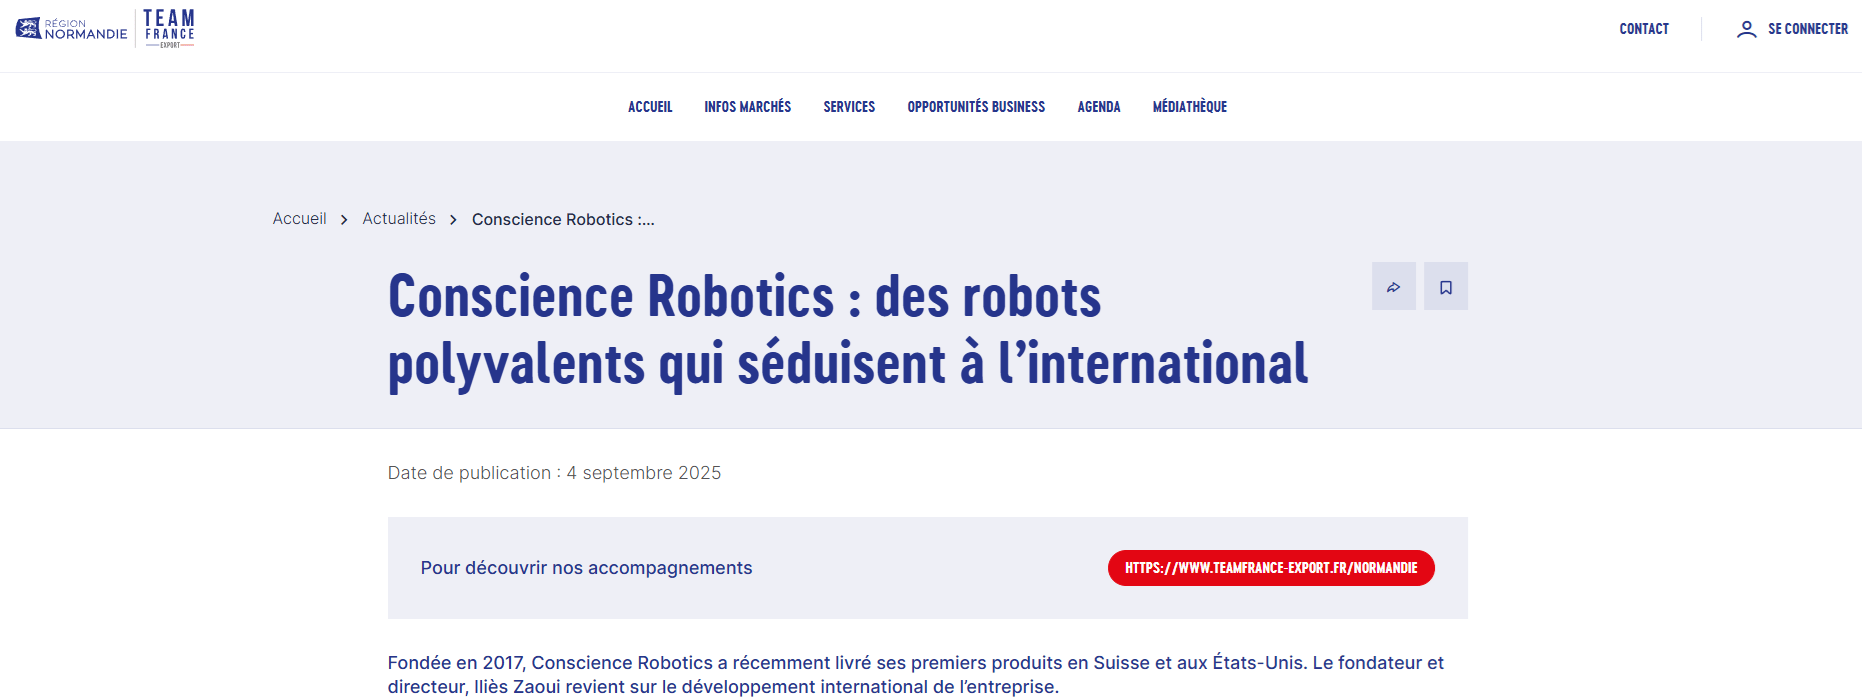Open the Infos marchés menu
1862x698 pixels.
(x=747, y=107)
